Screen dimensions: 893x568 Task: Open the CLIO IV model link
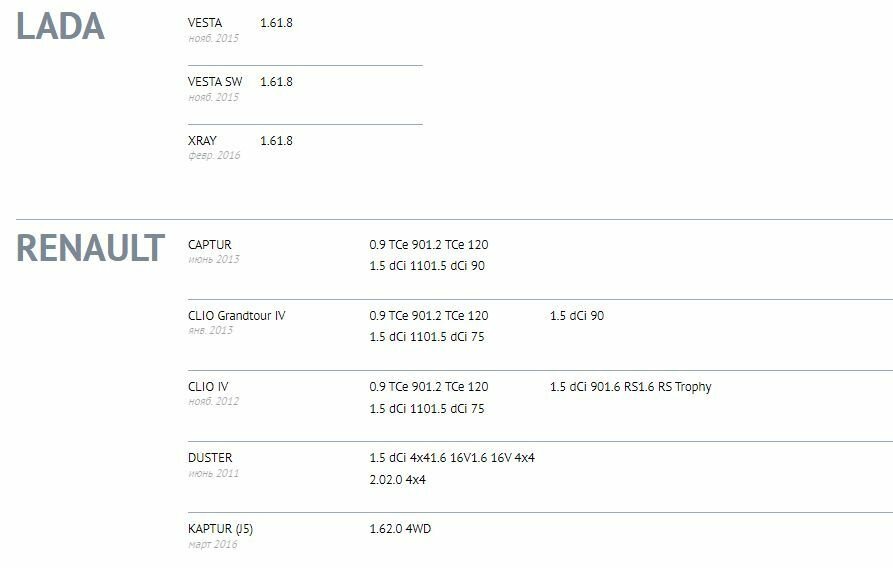coord(208,386)
